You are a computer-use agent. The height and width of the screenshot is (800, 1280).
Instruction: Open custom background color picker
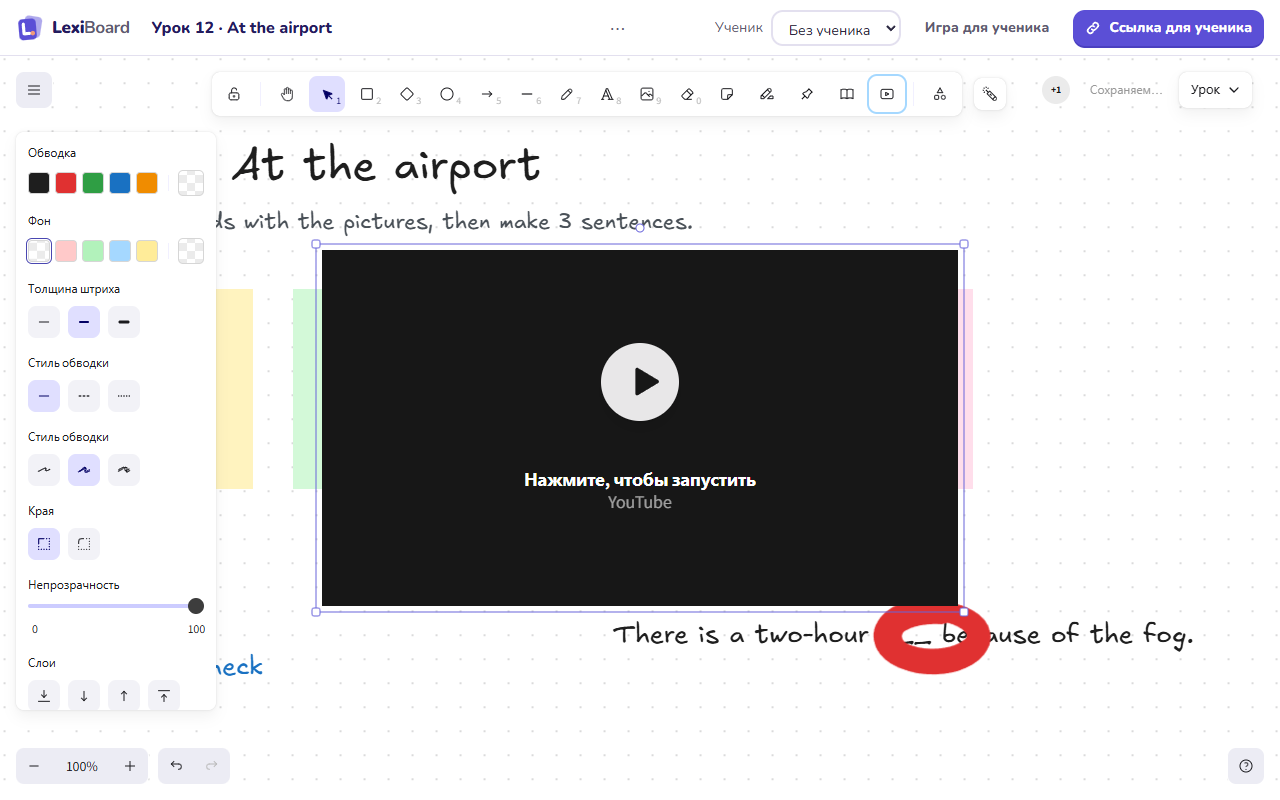191,251
